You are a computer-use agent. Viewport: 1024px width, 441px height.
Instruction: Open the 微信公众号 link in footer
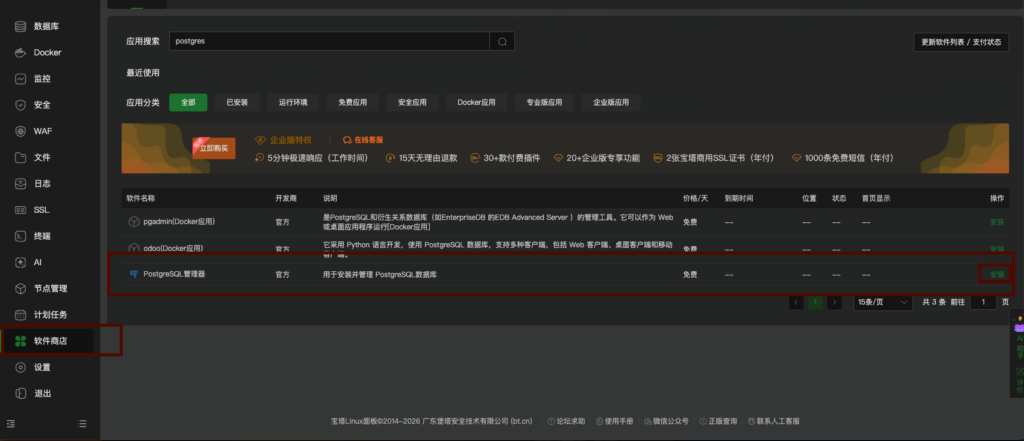click(666, 421)
